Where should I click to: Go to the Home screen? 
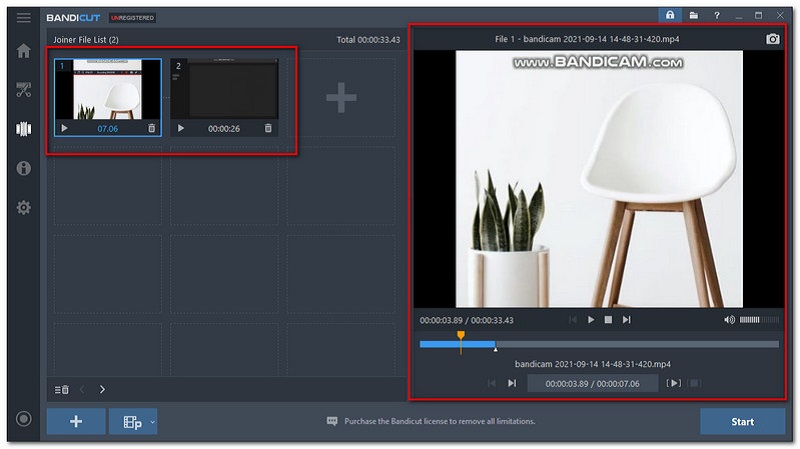point(23,51)
